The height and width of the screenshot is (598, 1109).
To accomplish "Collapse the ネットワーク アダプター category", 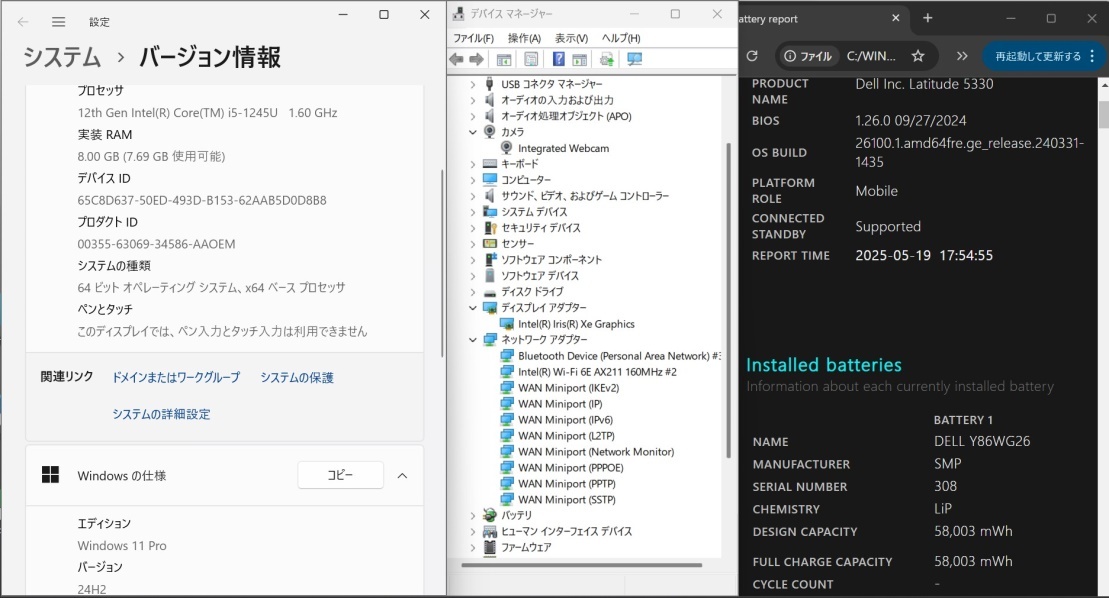I will pos(472,340).
